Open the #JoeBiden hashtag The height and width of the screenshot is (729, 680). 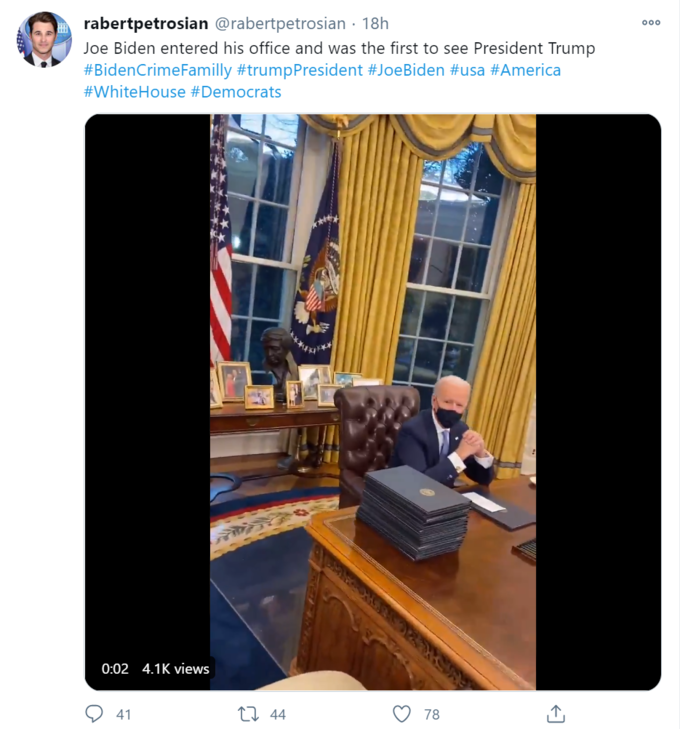(x=406, y=70)
